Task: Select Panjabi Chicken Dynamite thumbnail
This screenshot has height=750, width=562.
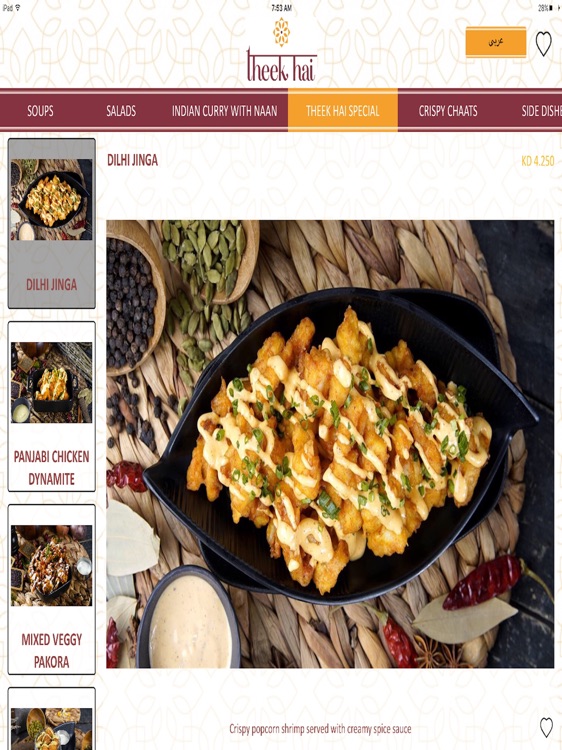Action: coord(52,406)
